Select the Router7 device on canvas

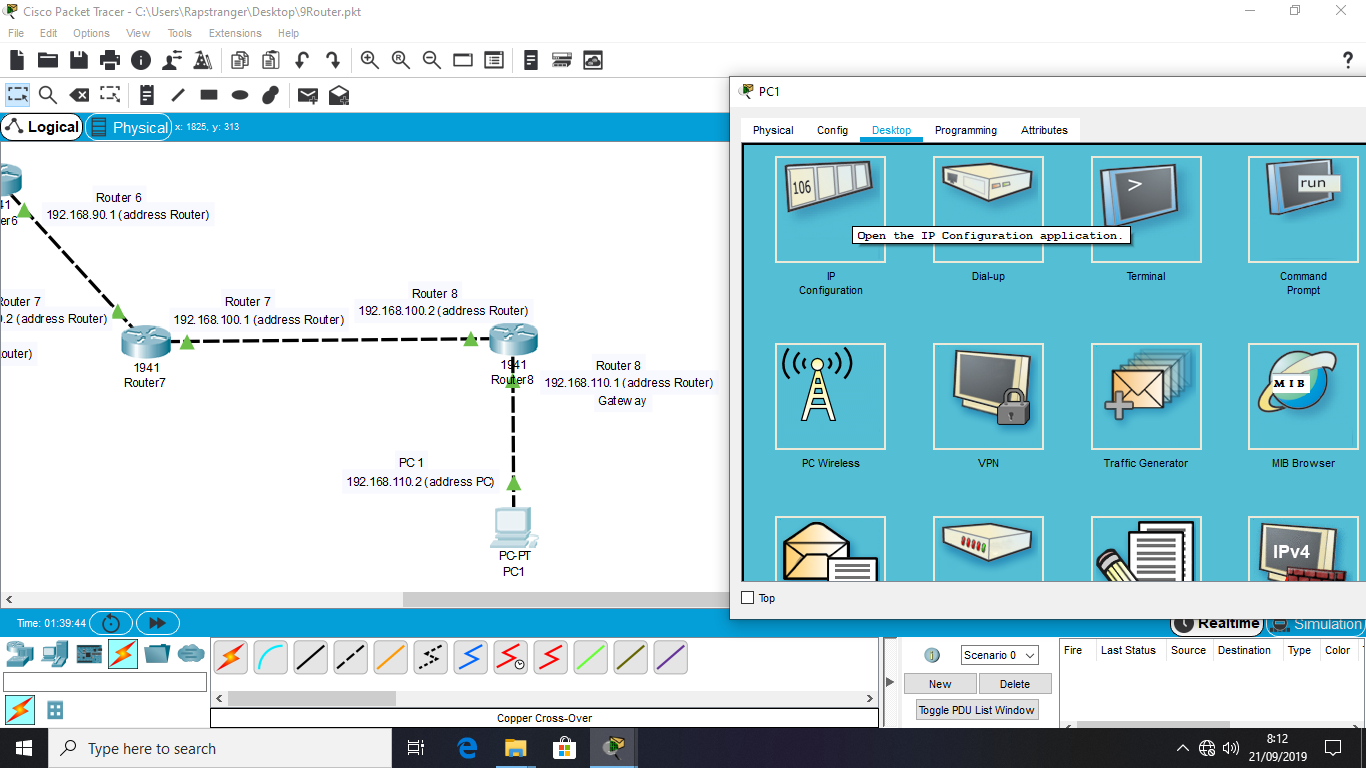point(146,343)
